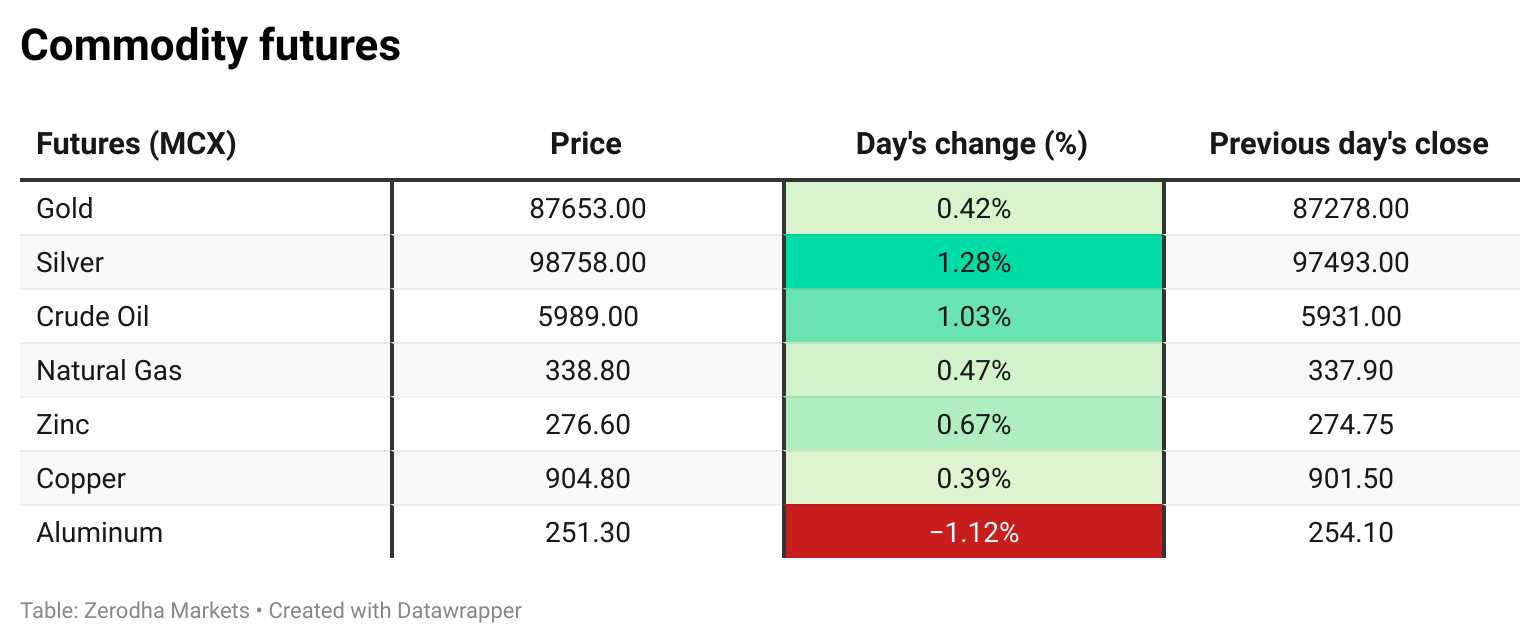Click the Zerodha Markets source text
This screenshot has height=644, width=1540.
[x=165, y=610]
